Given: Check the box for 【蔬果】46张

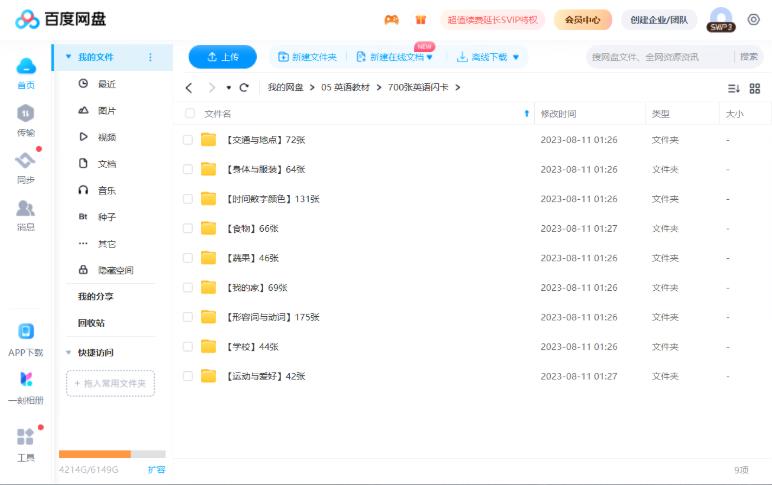Looking at the screenshot, I should [x=188, y=258].
